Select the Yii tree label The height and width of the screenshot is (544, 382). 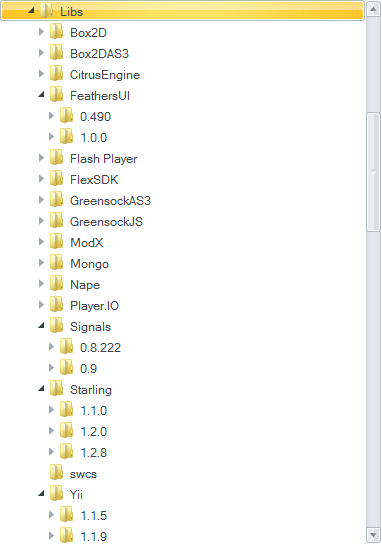(76, 495)
